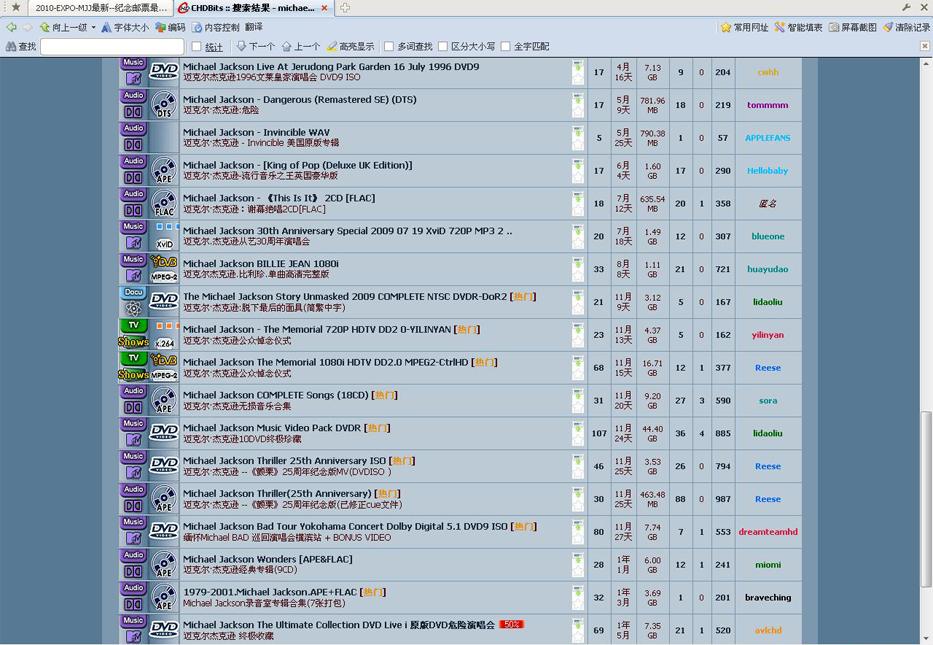Click the wrench settings icon
Viewport: 933px width, 645px height.
pyautogui.click(x=906, y=7)
